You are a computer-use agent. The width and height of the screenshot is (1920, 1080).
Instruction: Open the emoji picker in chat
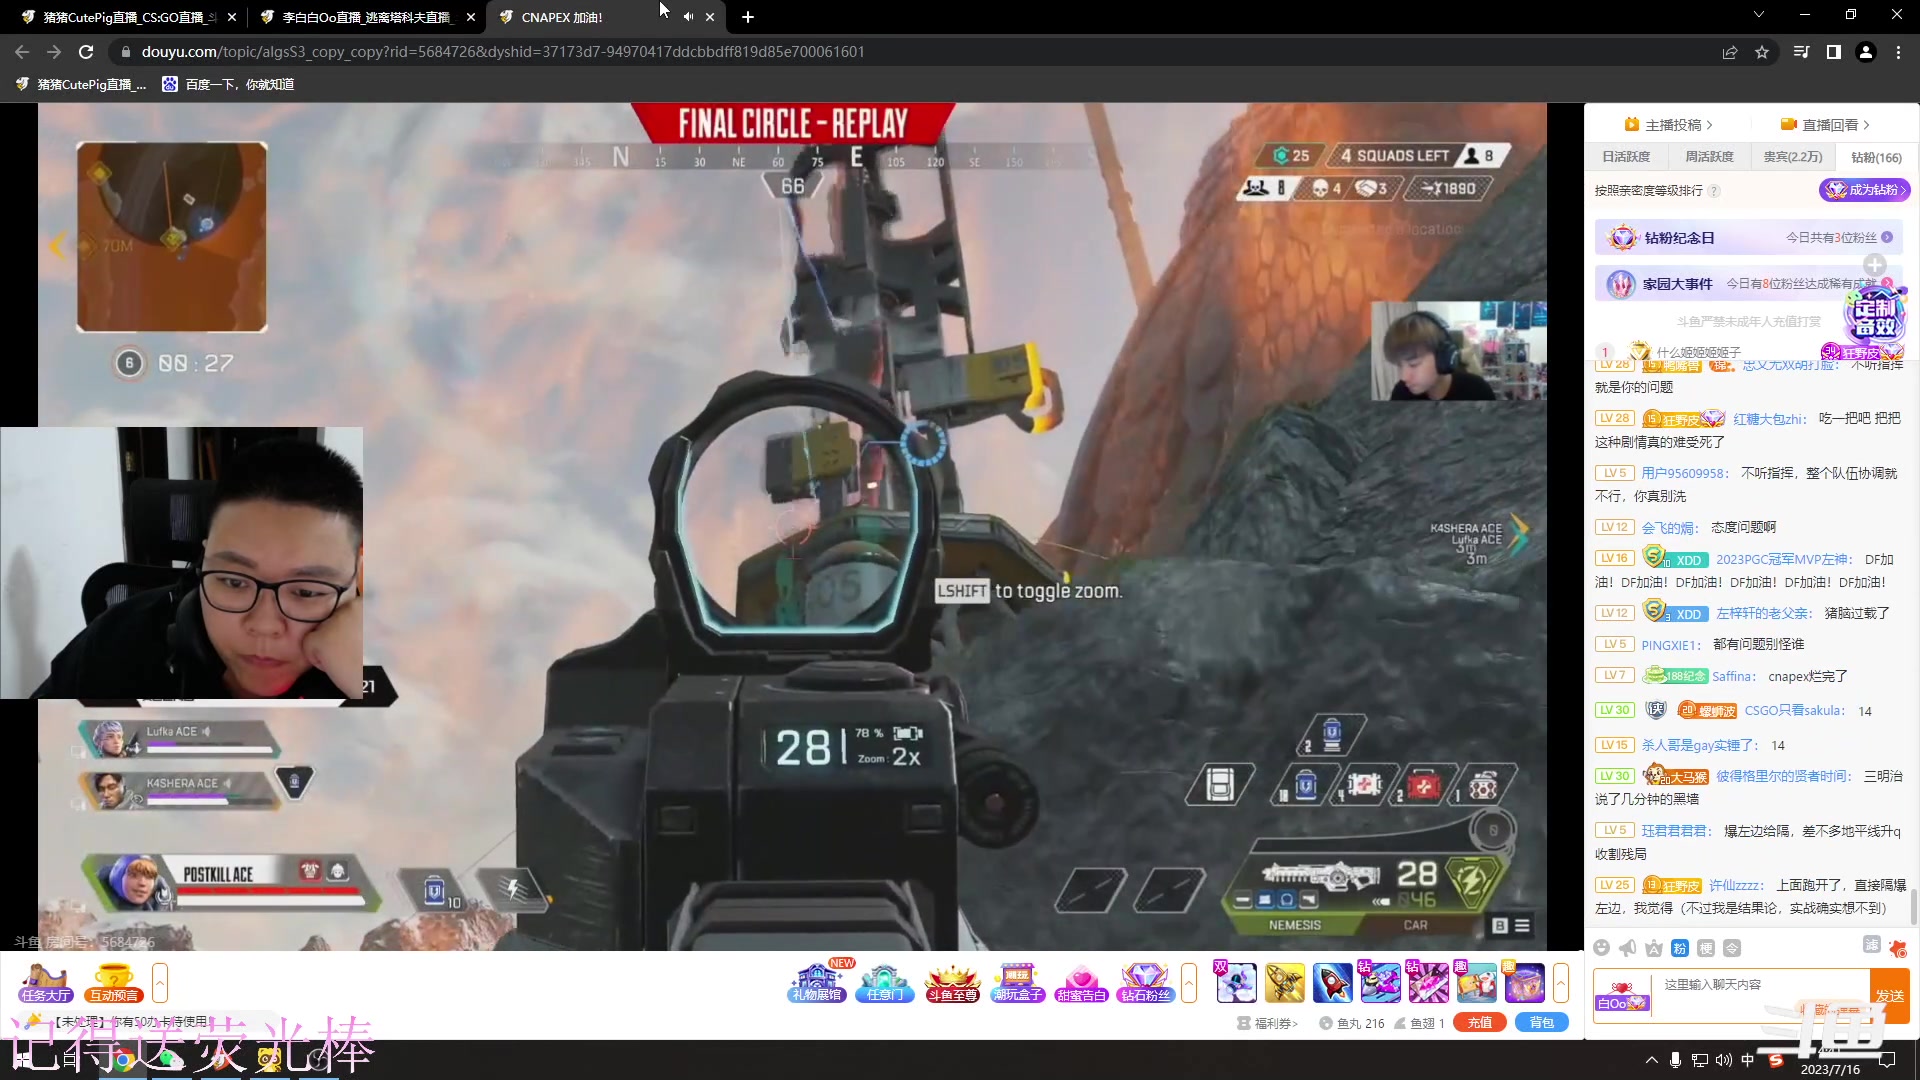tap(1602, 948)
